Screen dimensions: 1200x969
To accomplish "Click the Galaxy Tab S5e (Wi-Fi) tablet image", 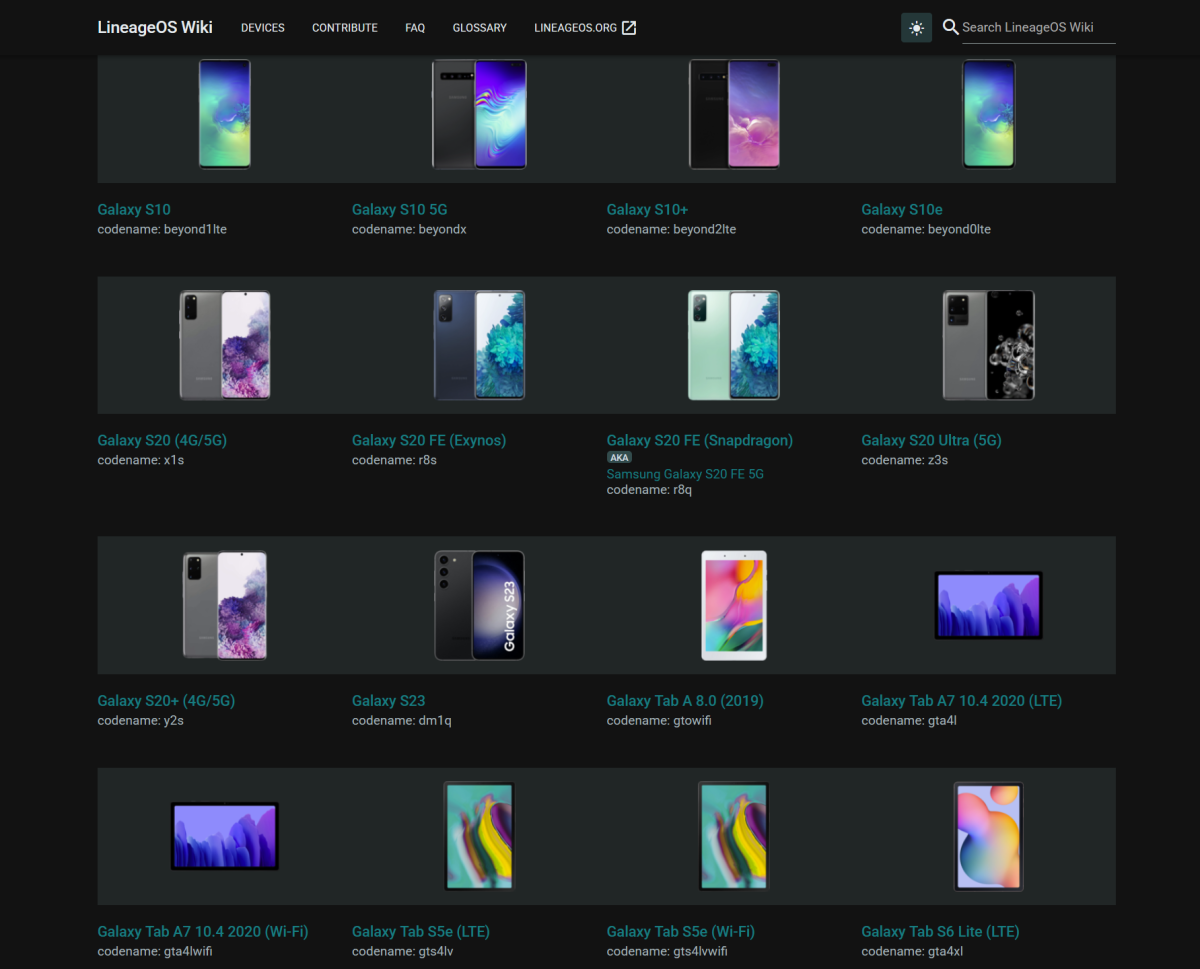I will 734,836.
